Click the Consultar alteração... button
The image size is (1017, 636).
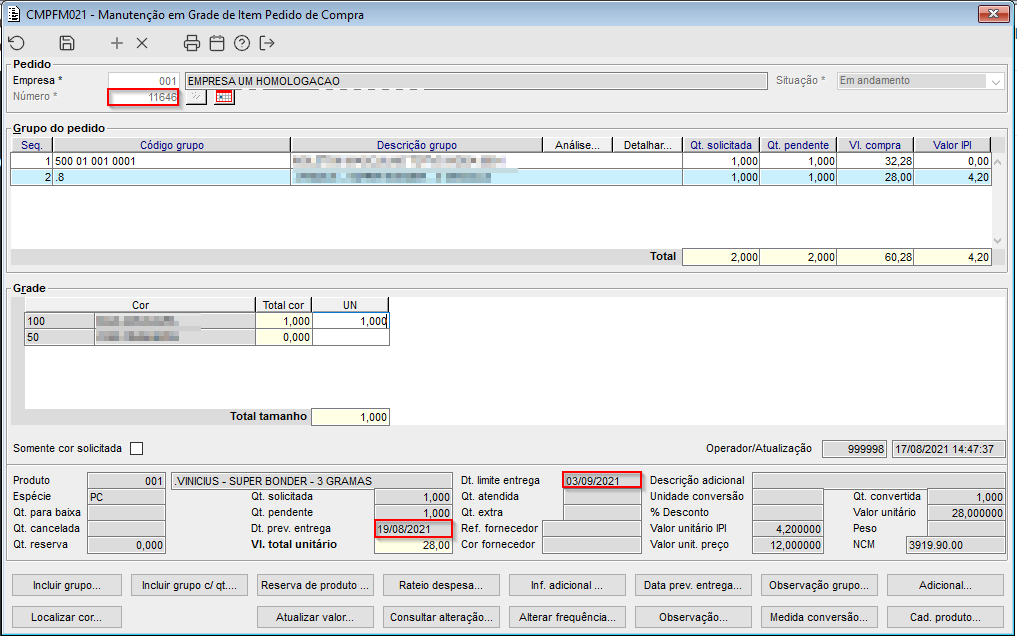pyautogui.click(x=441, y=617)
